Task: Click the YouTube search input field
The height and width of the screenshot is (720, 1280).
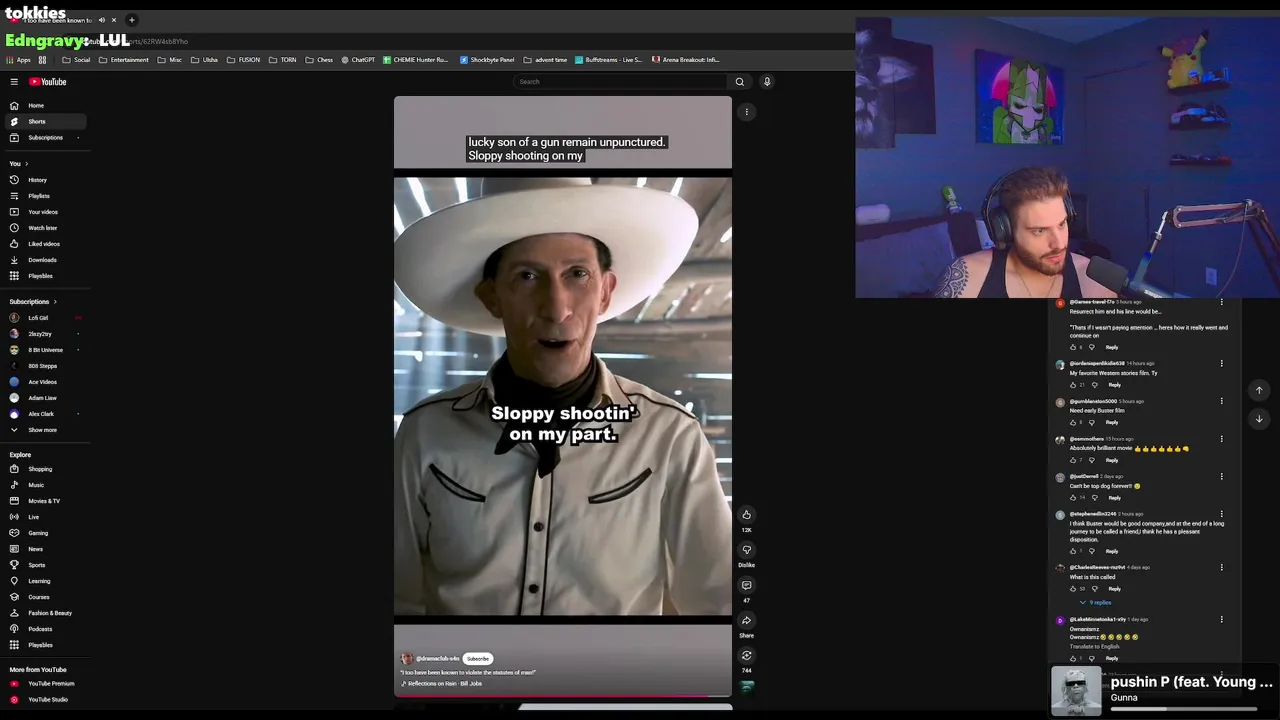Action: click(x=622, y=82)
